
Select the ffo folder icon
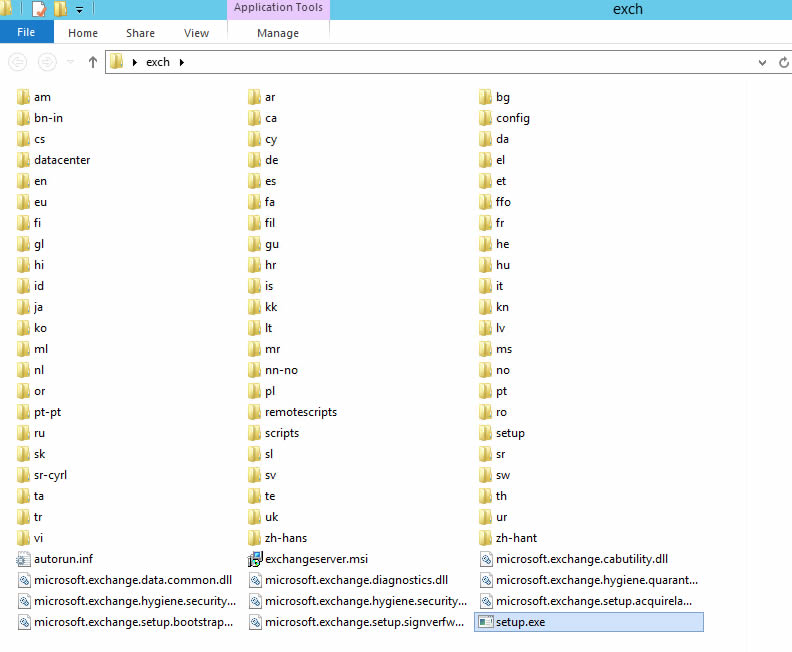click(x=485, y=202)
